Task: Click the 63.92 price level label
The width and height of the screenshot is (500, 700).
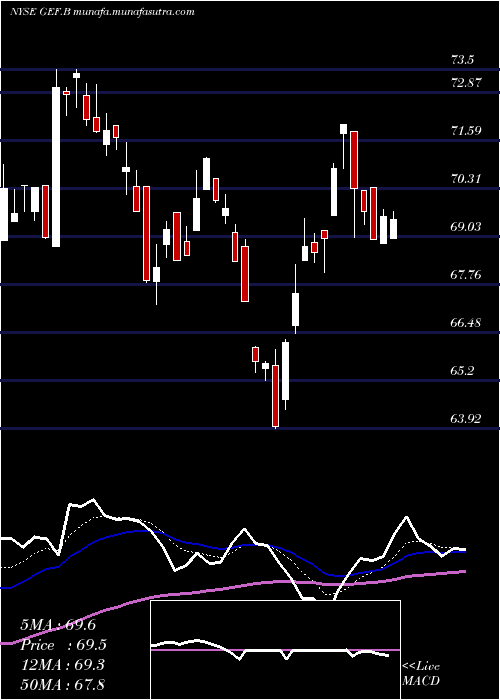Action: 466,419
